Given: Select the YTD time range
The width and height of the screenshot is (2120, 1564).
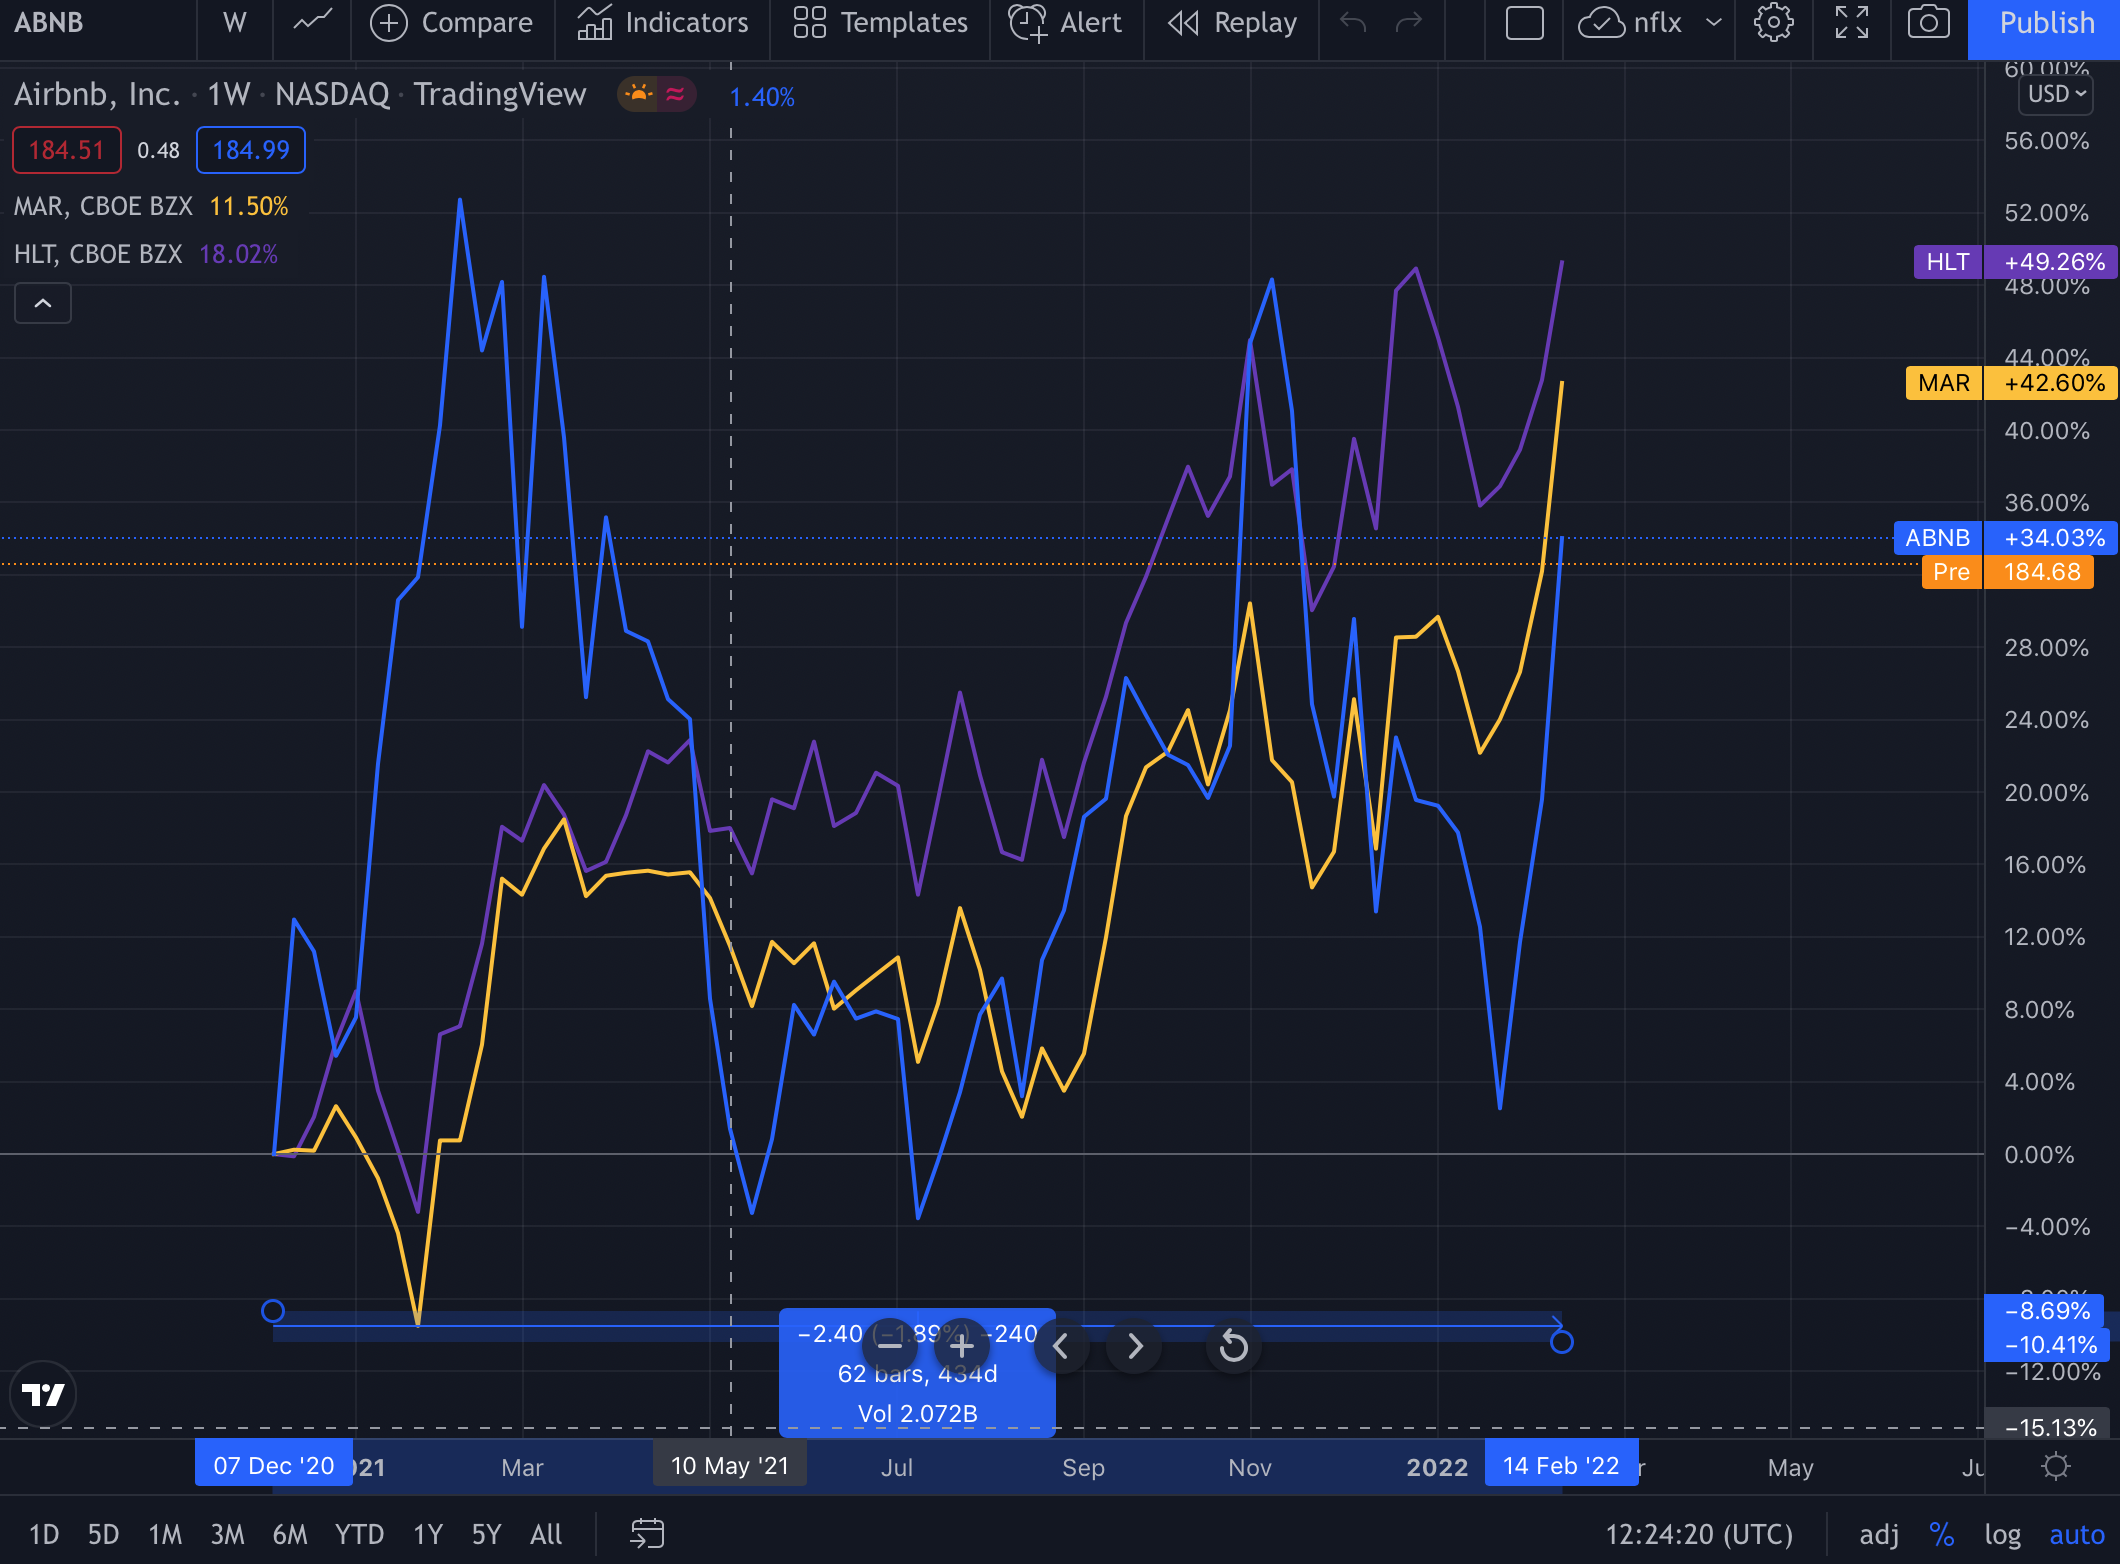Looking at the screenshot, I should 359,1534.
